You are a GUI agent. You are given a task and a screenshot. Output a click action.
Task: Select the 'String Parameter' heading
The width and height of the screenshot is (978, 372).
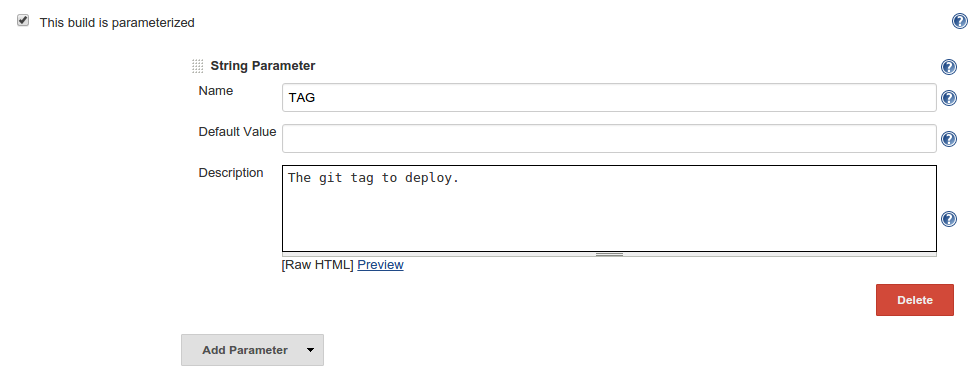coord(263,66)
